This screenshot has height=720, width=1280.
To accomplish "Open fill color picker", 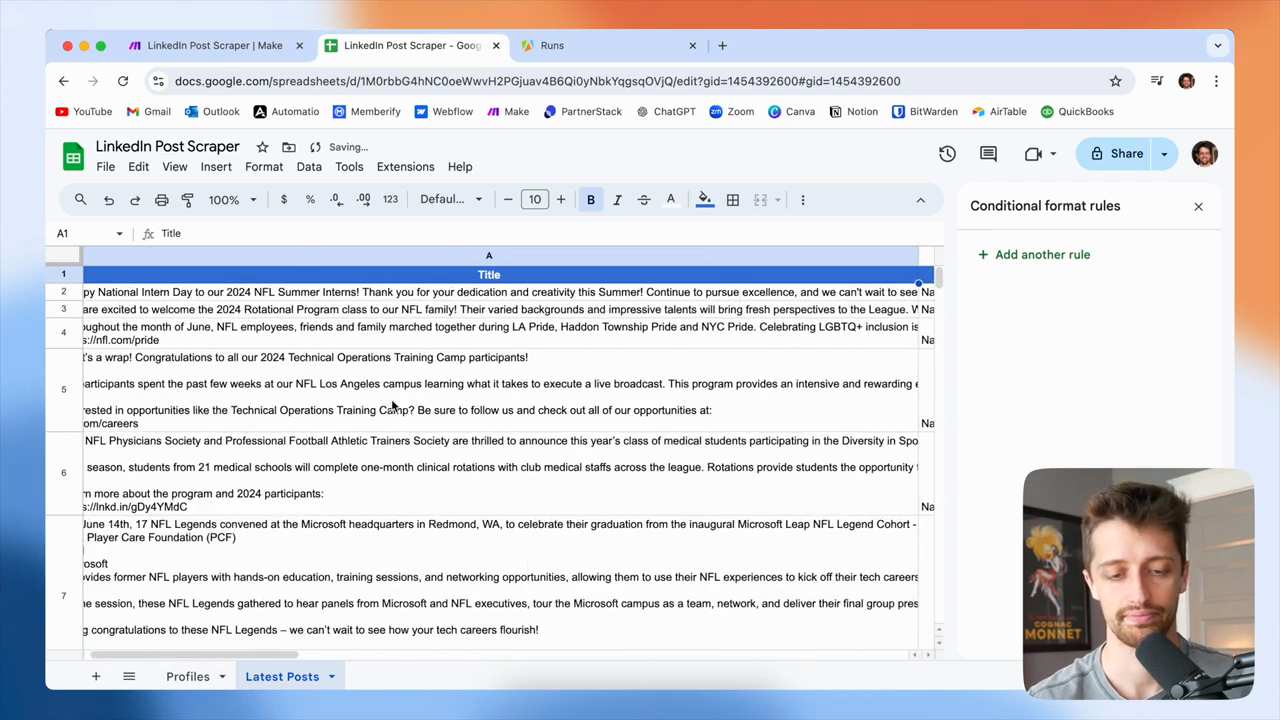I will [705, 200].
